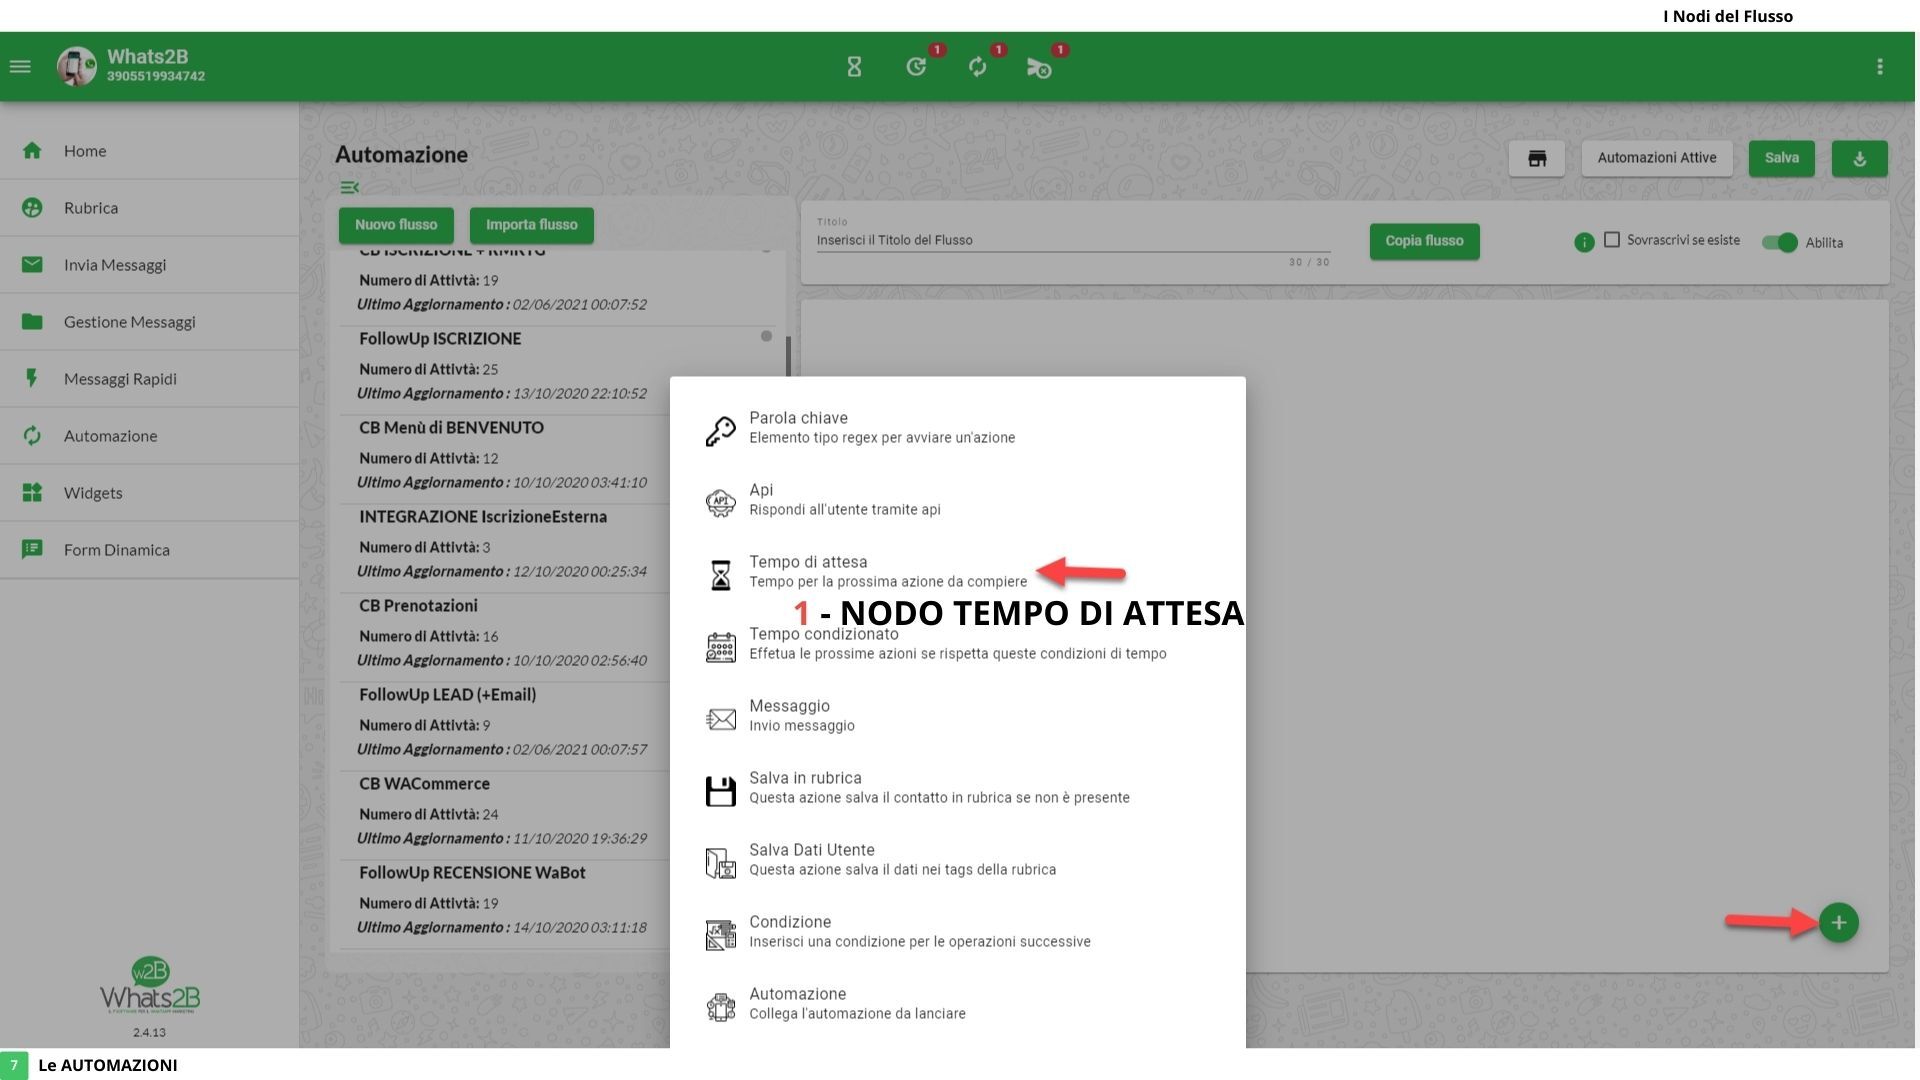Viewport: 1920px width, 1080px height.
Task: Open the CB Prenotazioni flow
Action: coord(504,637)
